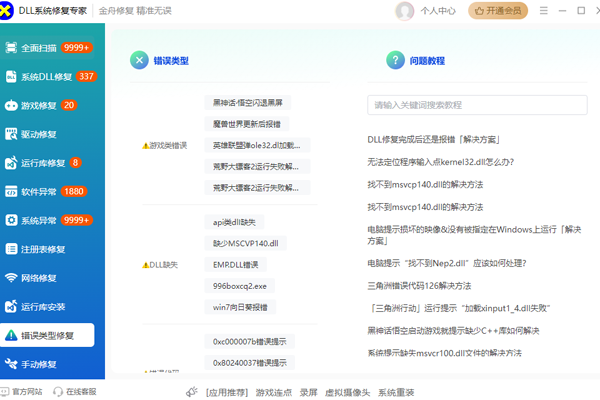Click the 运行库修复 sidebar icon
The image size is (600, 400).
point(12,162)
